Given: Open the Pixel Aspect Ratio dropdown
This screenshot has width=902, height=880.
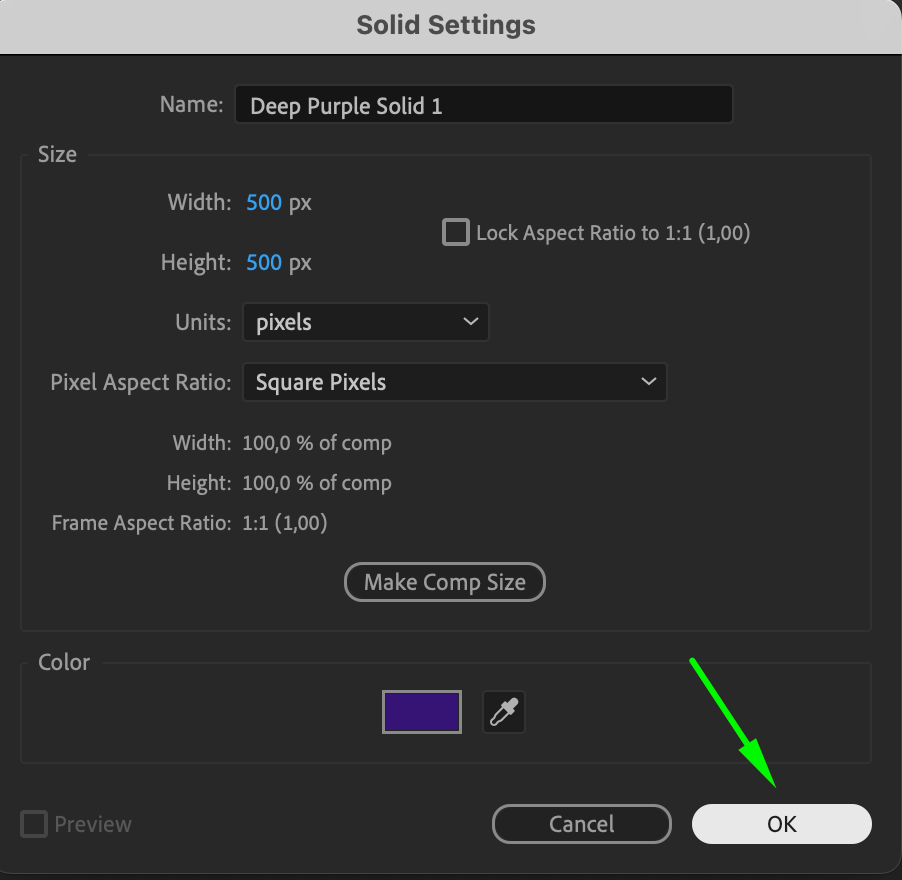Looking at the screenshot, I should click(455, 382).
